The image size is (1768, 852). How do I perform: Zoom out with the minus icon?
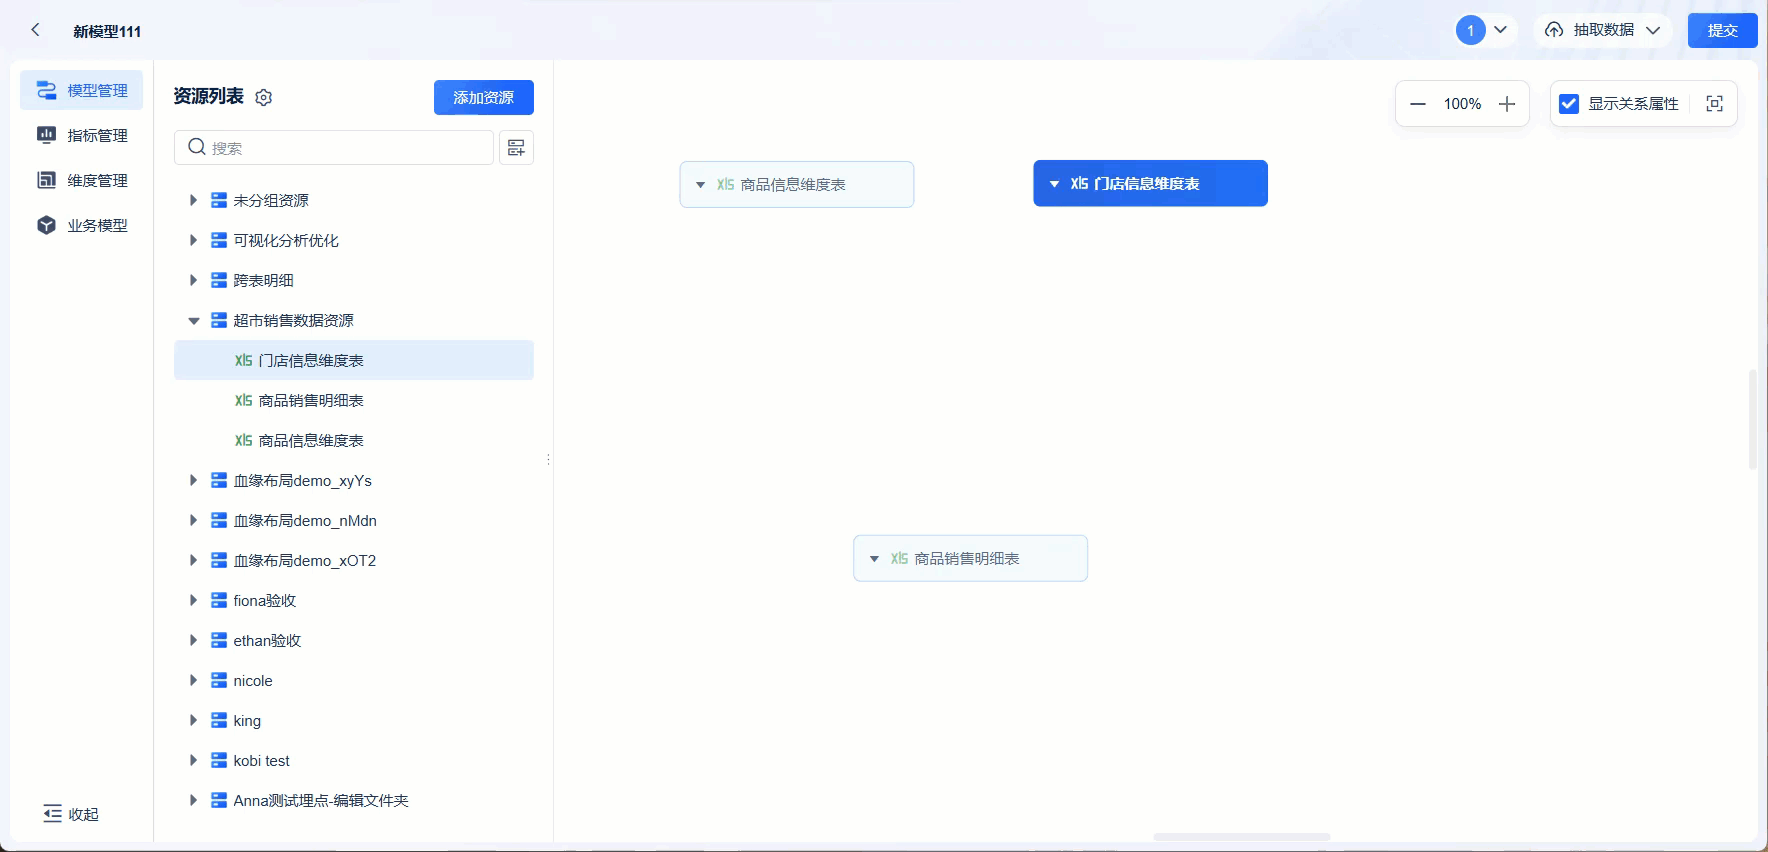pyautogui.click(x=1418, y=104)
